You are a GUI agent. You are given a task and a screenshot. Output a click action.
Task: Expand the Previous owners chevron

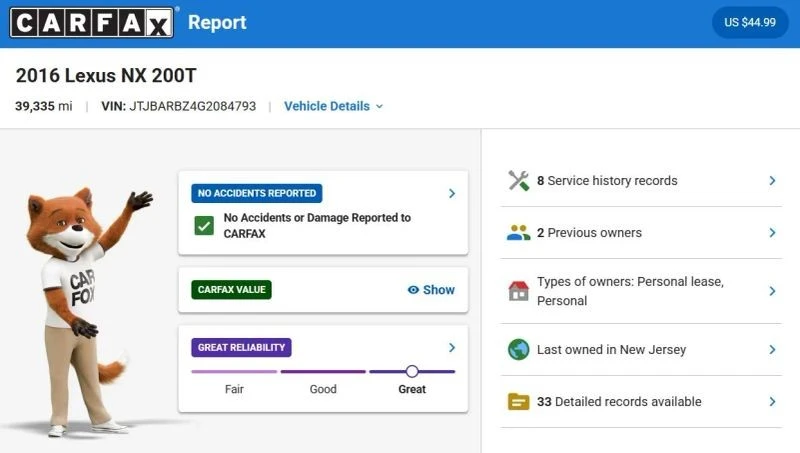click(x=772, y=233)
